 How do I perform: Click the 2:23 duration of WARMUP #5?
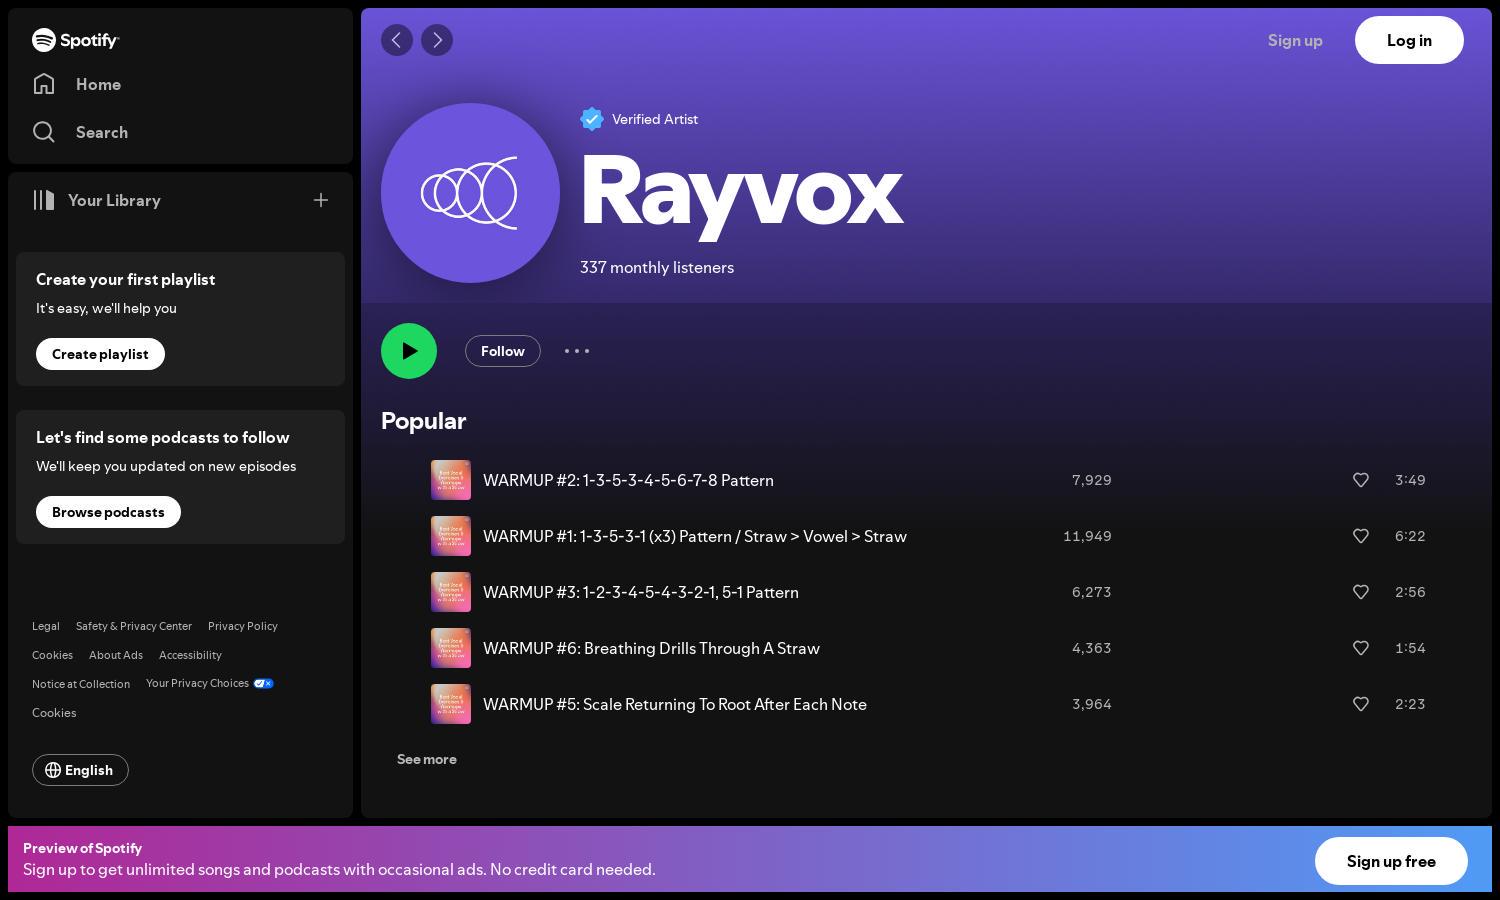pyautogui.click(x=1410, y=704)
